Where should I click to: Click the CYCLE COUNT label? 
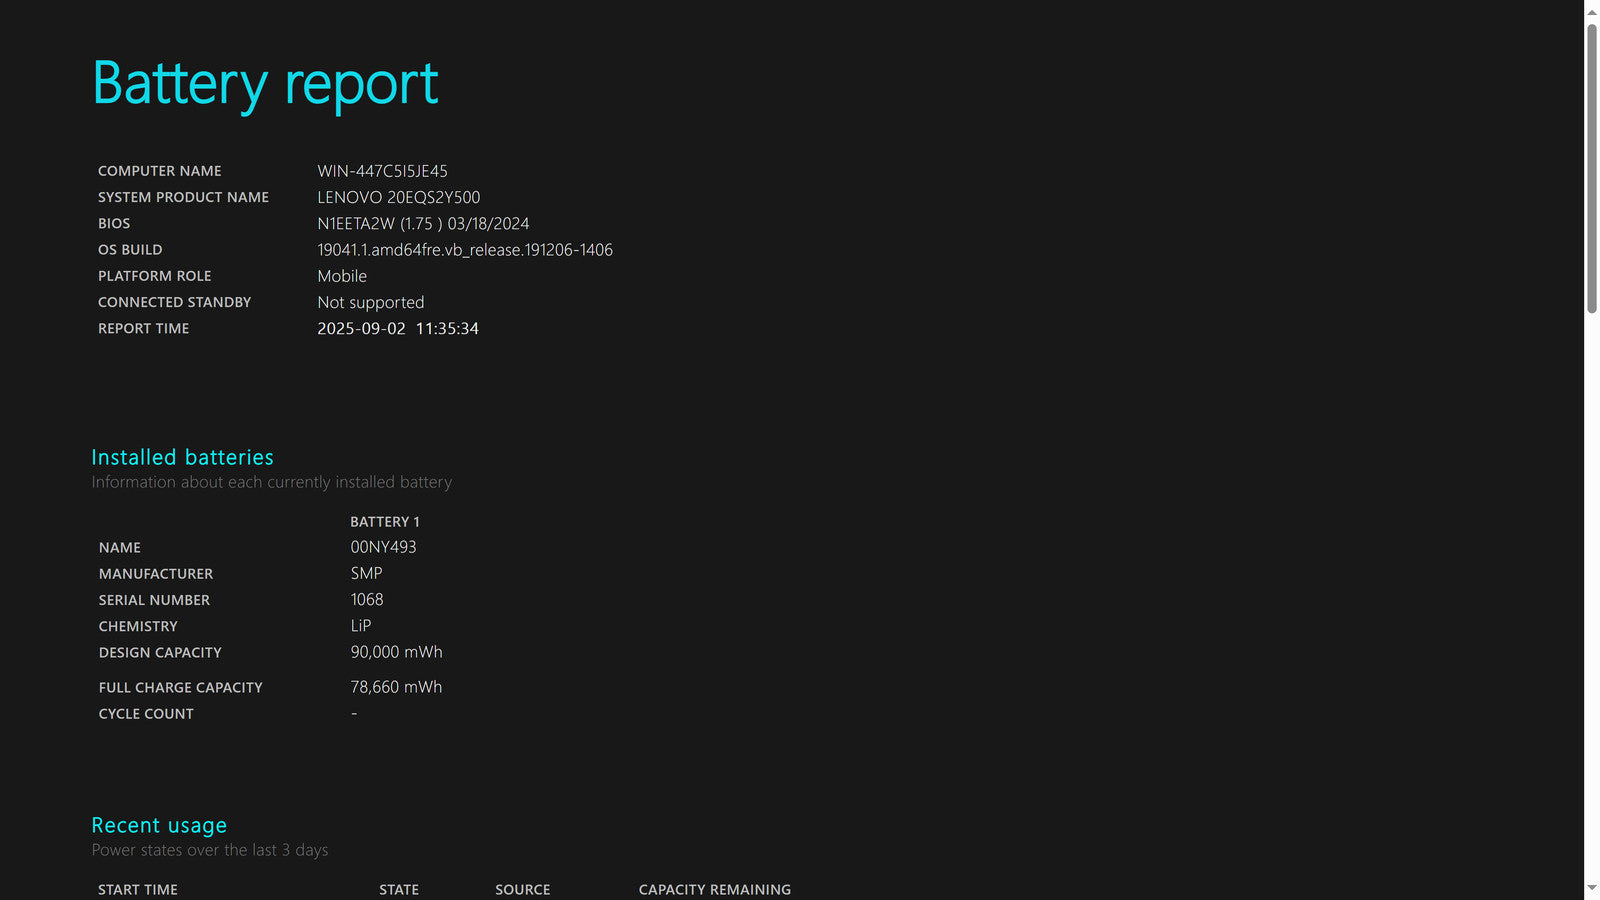tap(146, 714)
